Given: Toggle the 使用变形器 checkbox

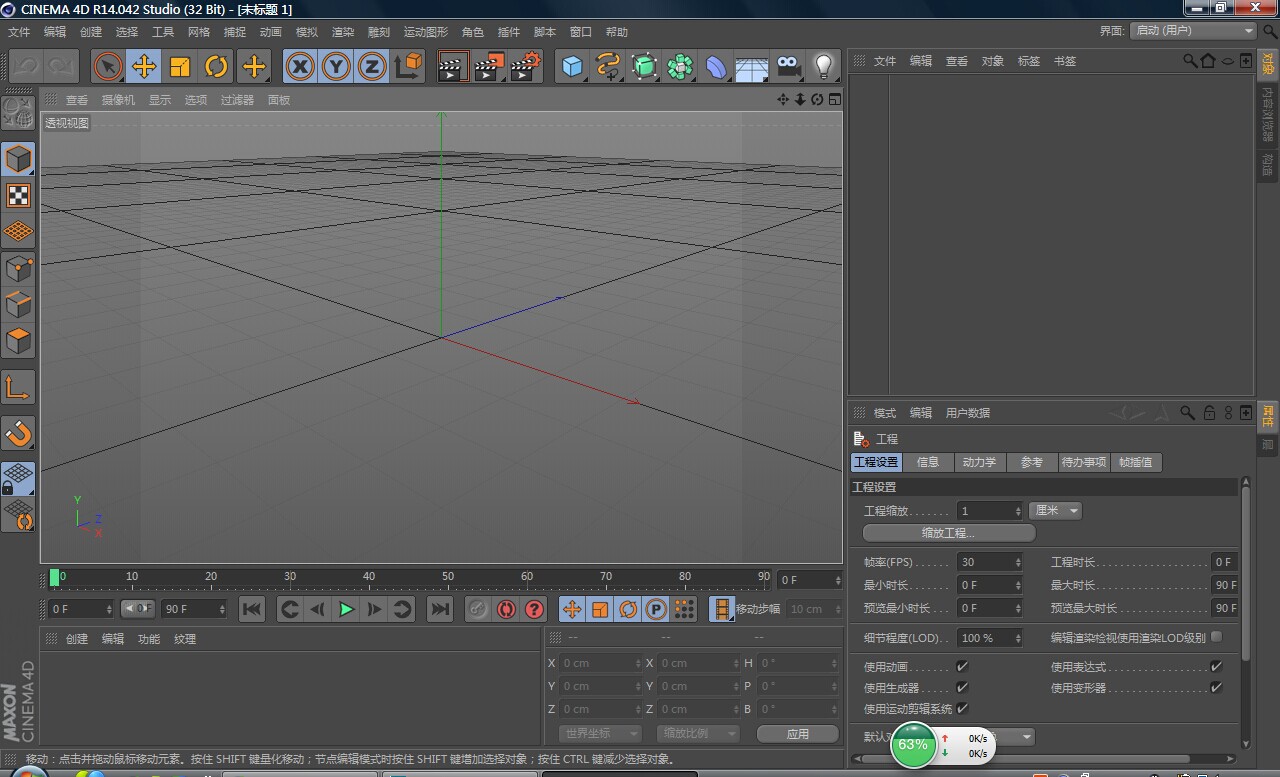Looking at the screenshot, I should (1216, 688).
